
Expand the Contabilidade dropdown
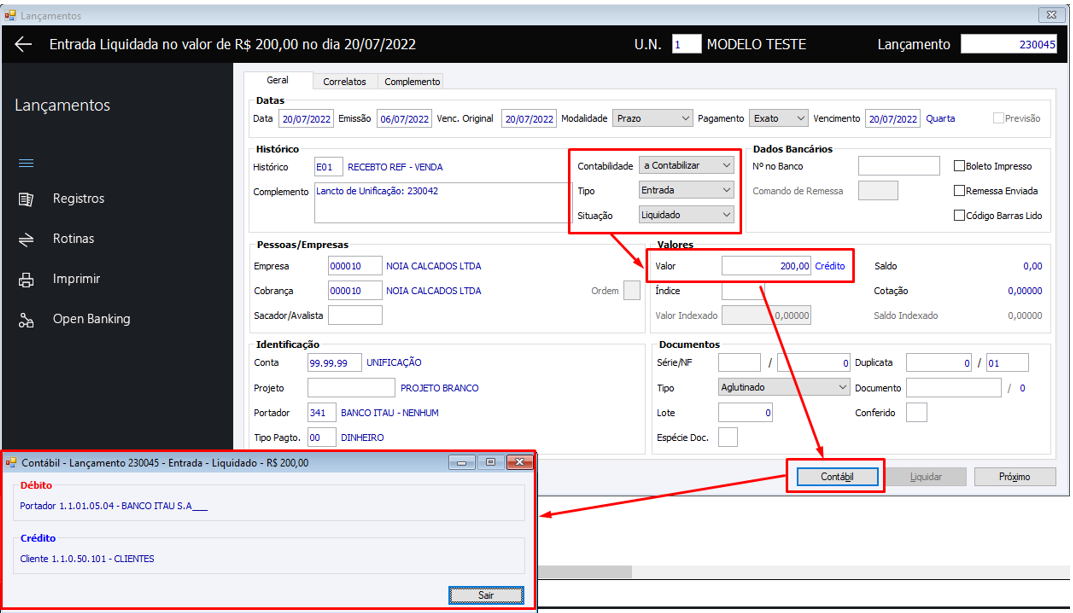point(686,166)
